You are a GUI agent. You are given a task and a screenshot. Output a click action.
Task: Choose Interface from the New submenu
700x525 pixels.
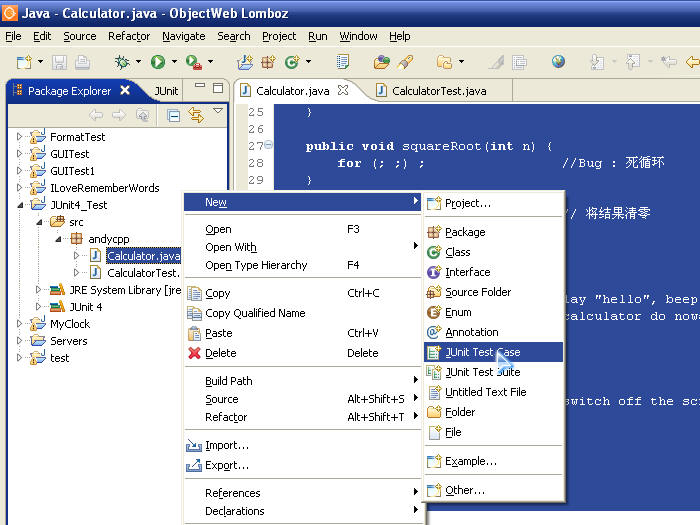tap(467, 272)
